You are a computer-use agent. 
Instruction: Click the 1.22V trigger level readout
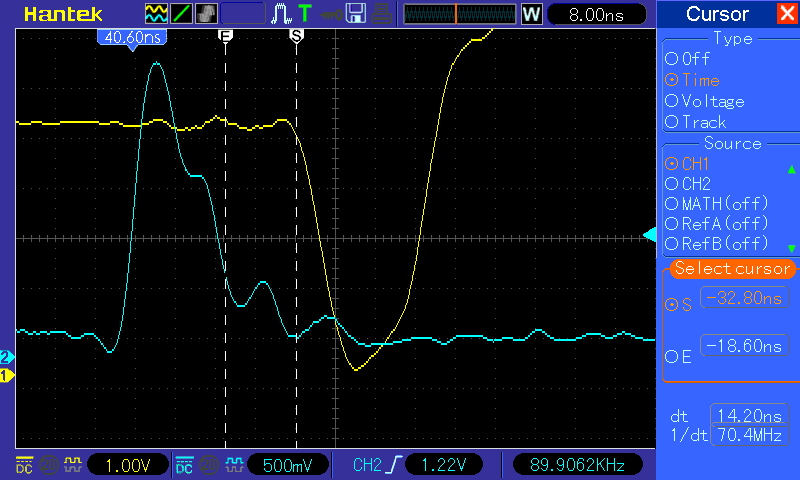pyautogui.click(x=443, y=465)
